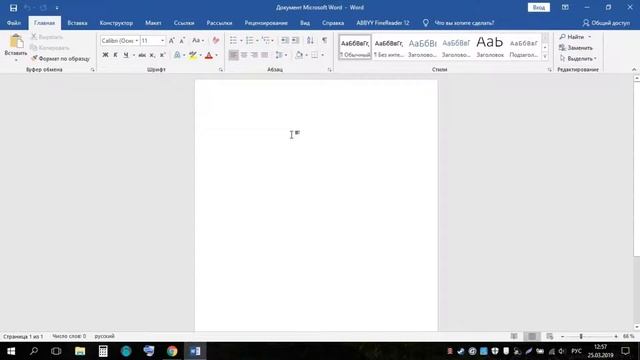Switch to Read Mode view icon
This screenshot has height=360, width=640.
[514, 336]
